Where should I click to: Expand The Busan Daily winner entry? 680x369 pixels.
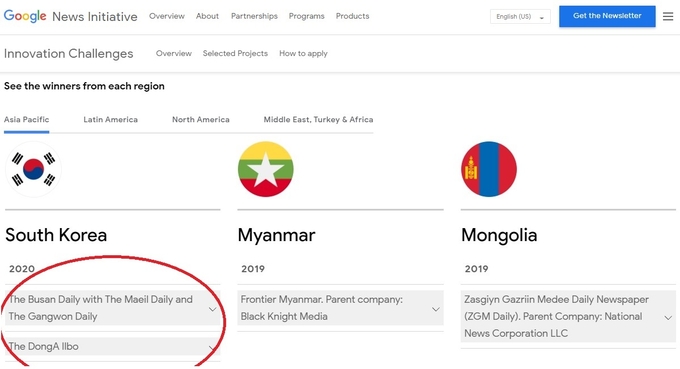[x=113, y=308]
